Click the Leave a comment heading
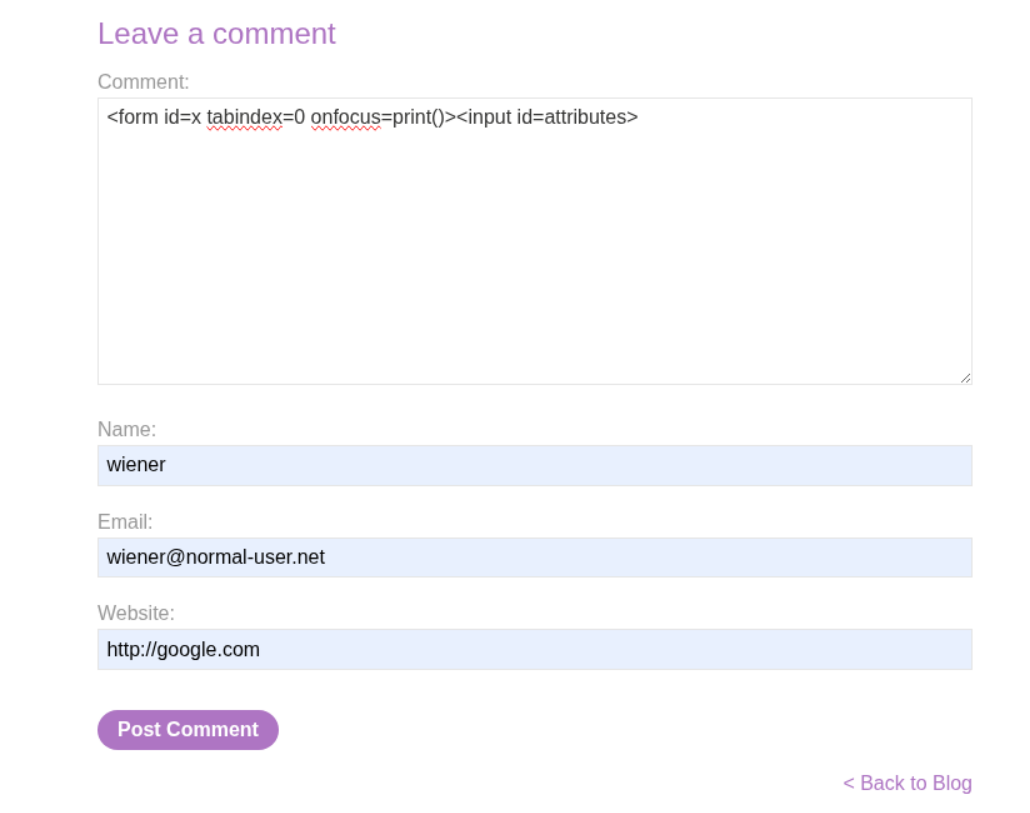The width and height of the screenshot is (1030, 813). pyautogui.click(x=216, y=33)
